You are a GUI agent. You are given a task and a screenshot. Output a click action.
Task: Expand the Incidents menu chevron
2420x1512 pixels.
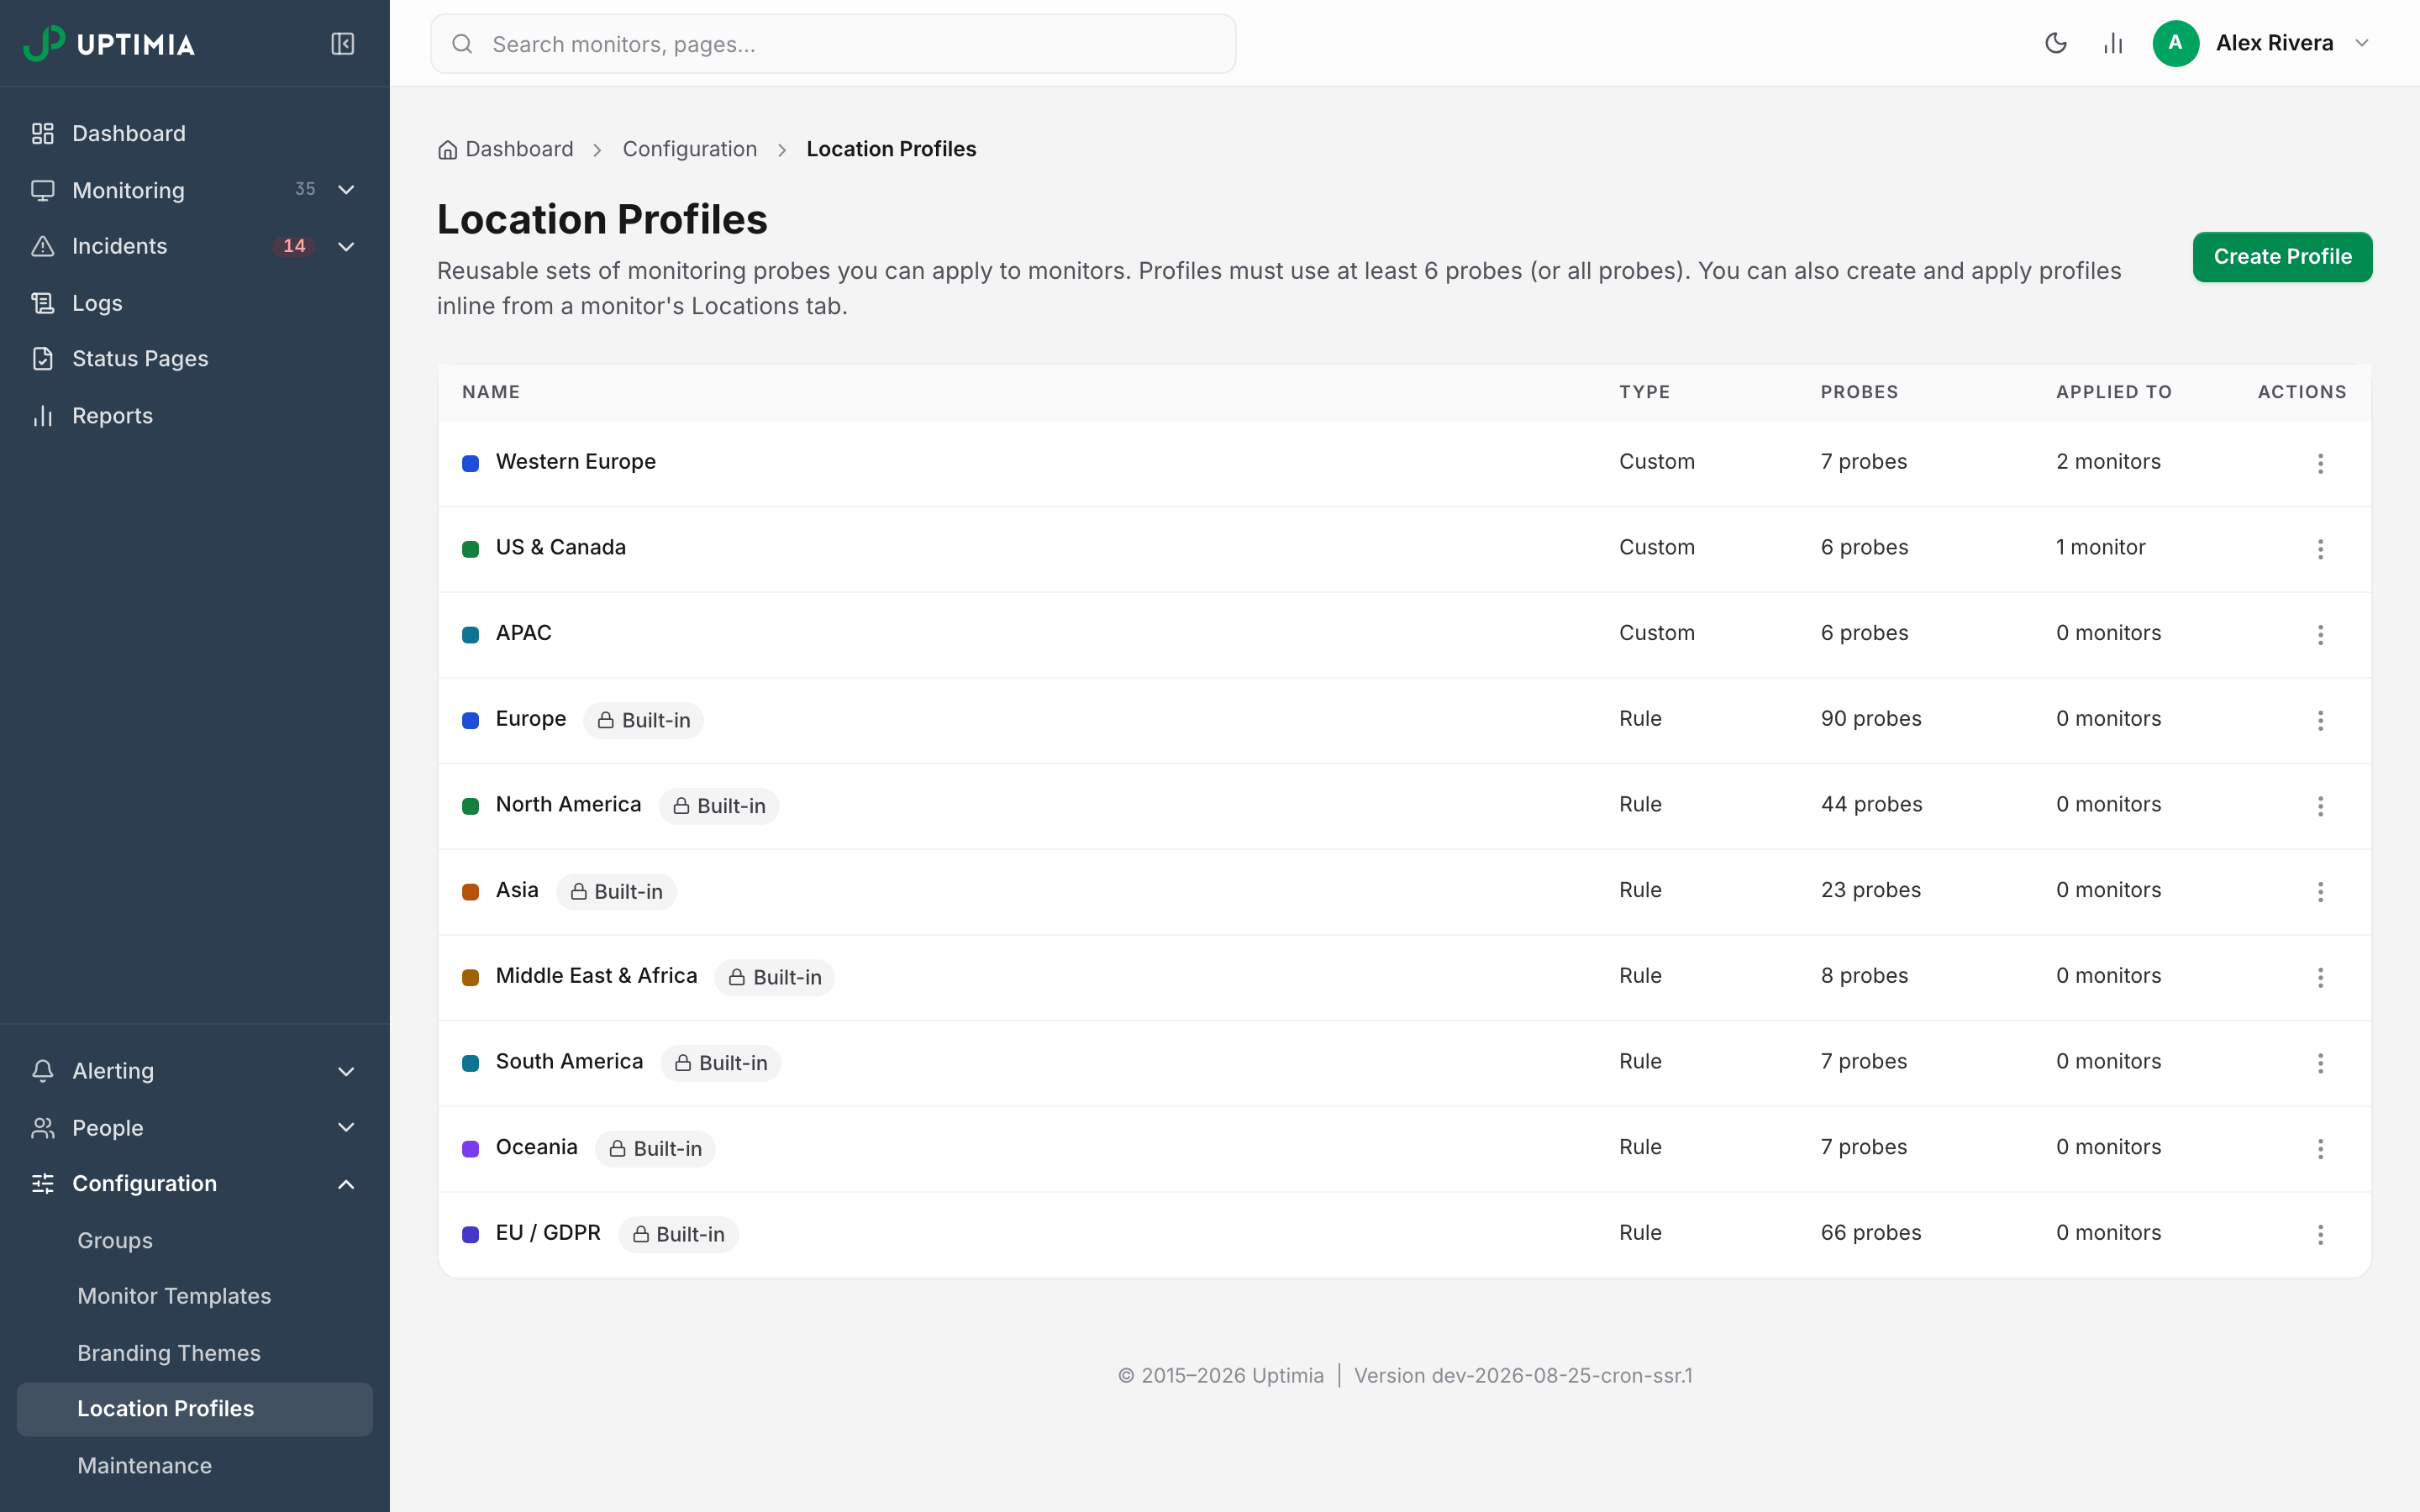pyautogui.click(x=346, y=246)
